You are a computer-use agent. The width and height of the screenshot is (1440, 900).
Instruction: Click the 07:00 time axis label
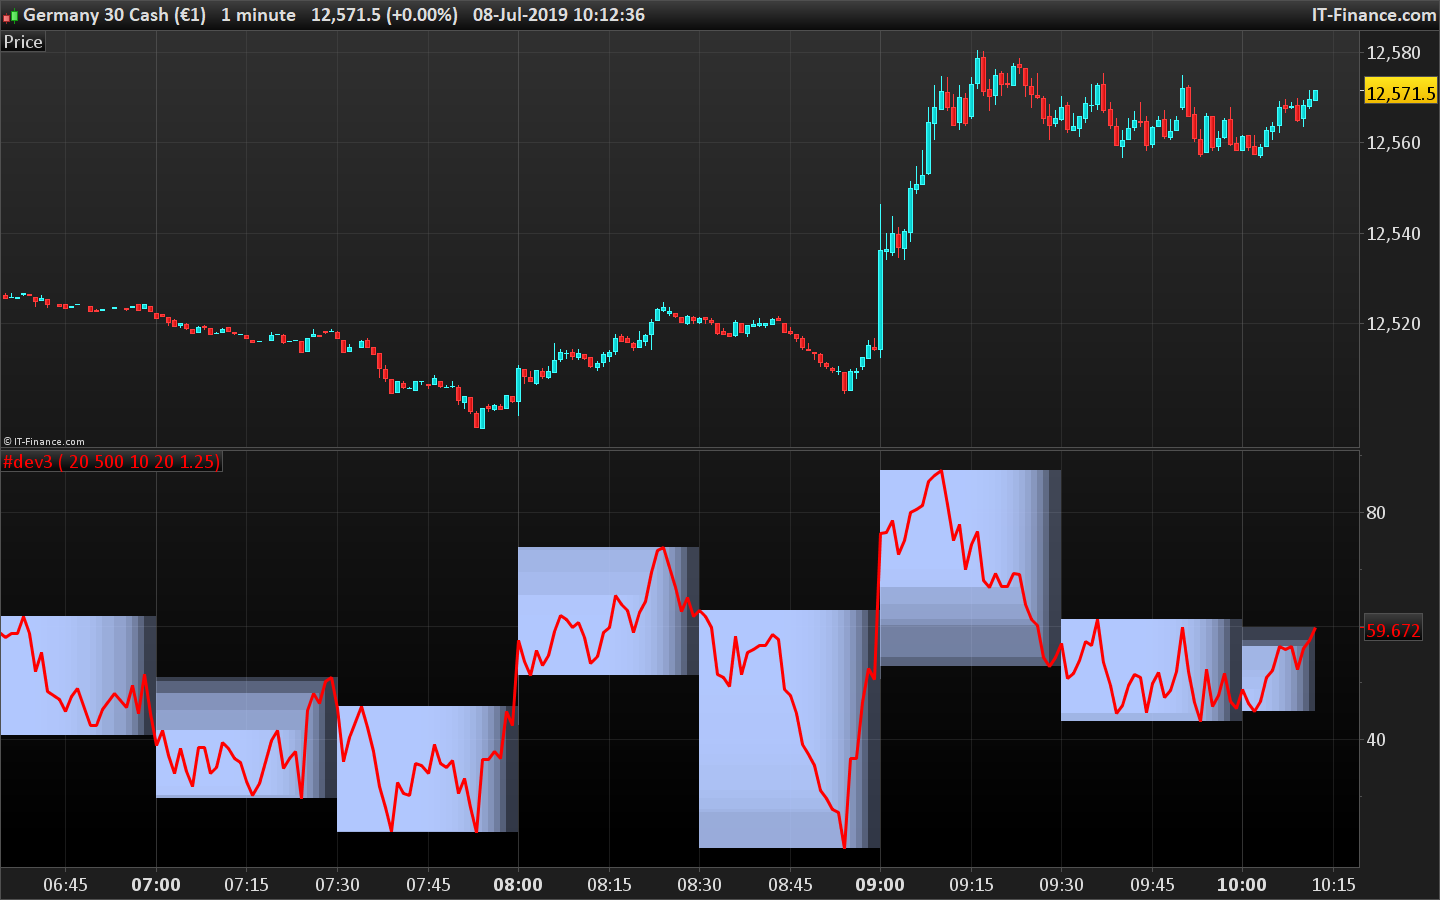point(156,885)
